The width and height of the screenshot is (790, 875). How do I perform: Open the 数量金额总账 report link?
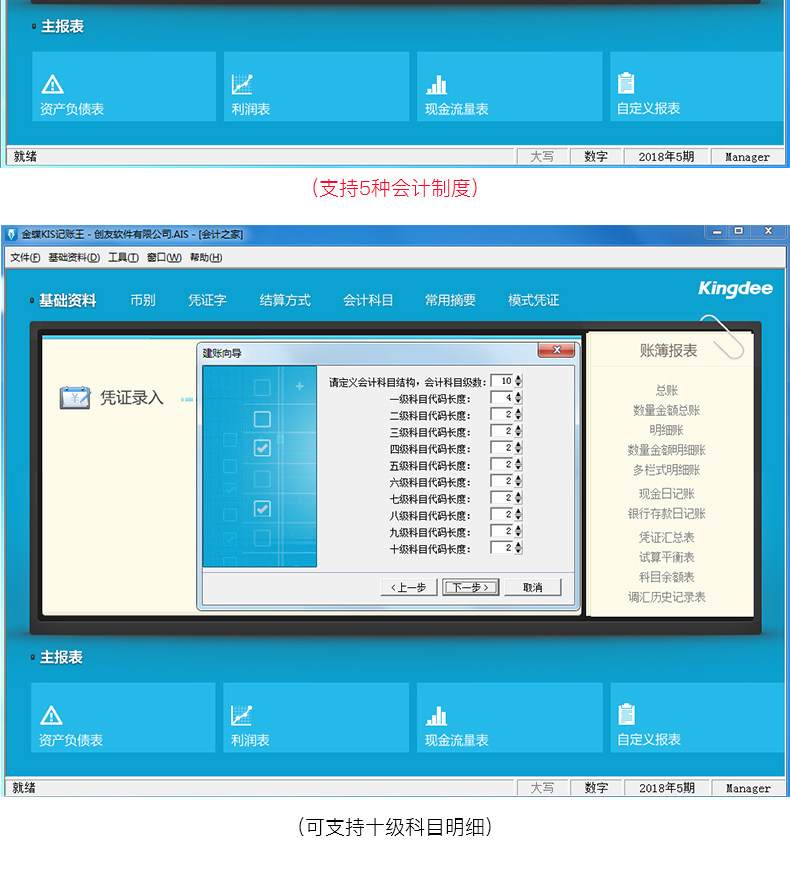(667, 410)
